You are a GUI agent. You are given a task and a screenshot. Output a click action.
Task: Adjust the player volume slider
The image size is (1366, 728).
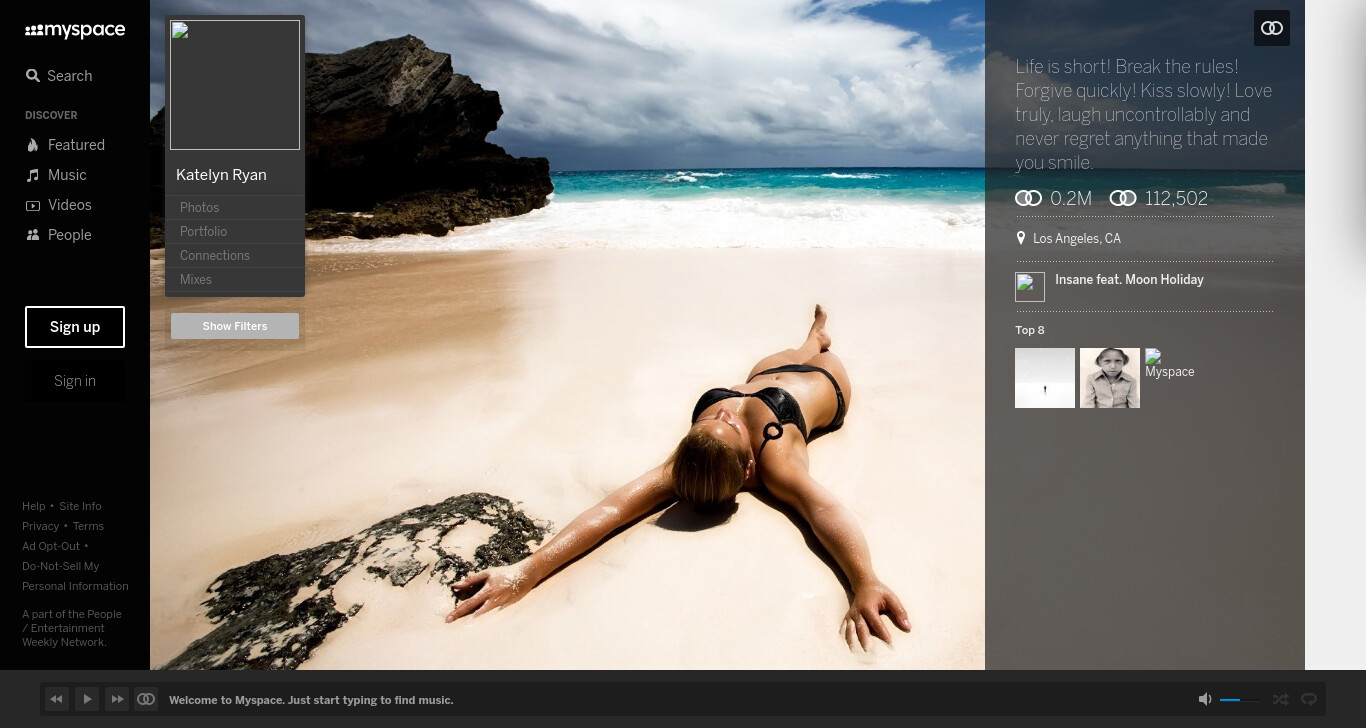click(1240, 700)
